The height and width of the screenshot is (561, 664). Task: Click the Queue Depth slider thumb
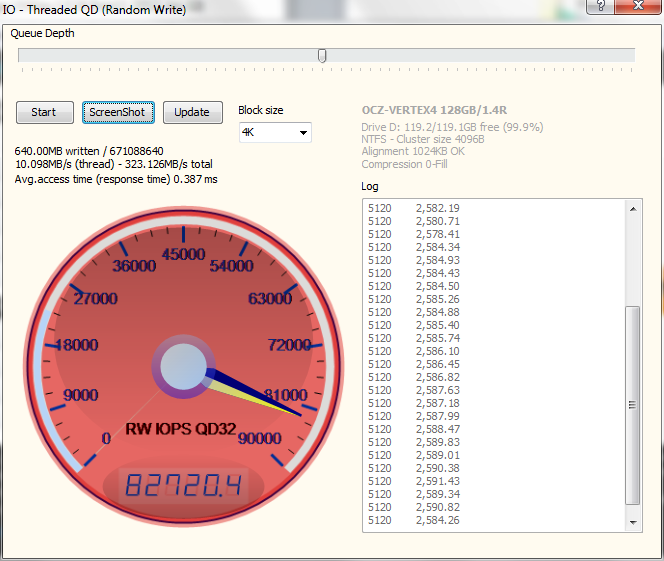click(322, 56)
